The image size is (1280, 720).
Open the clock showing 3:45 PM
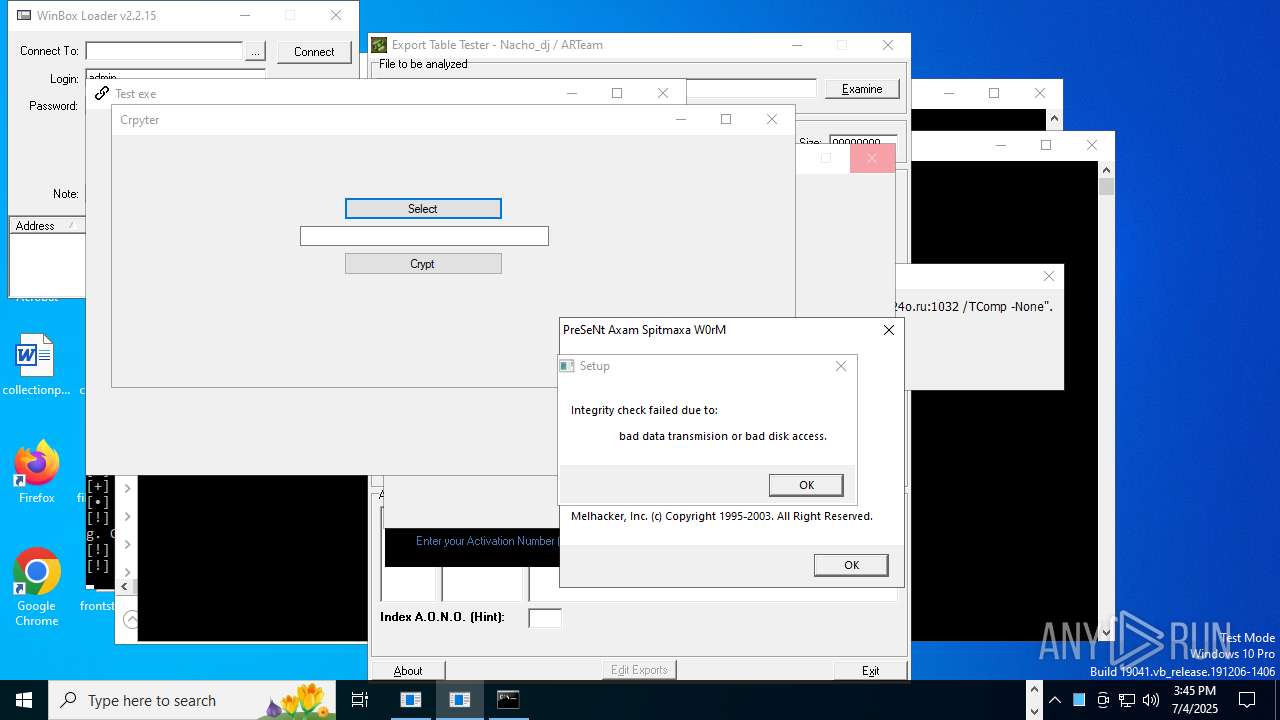click(1195, 700)
